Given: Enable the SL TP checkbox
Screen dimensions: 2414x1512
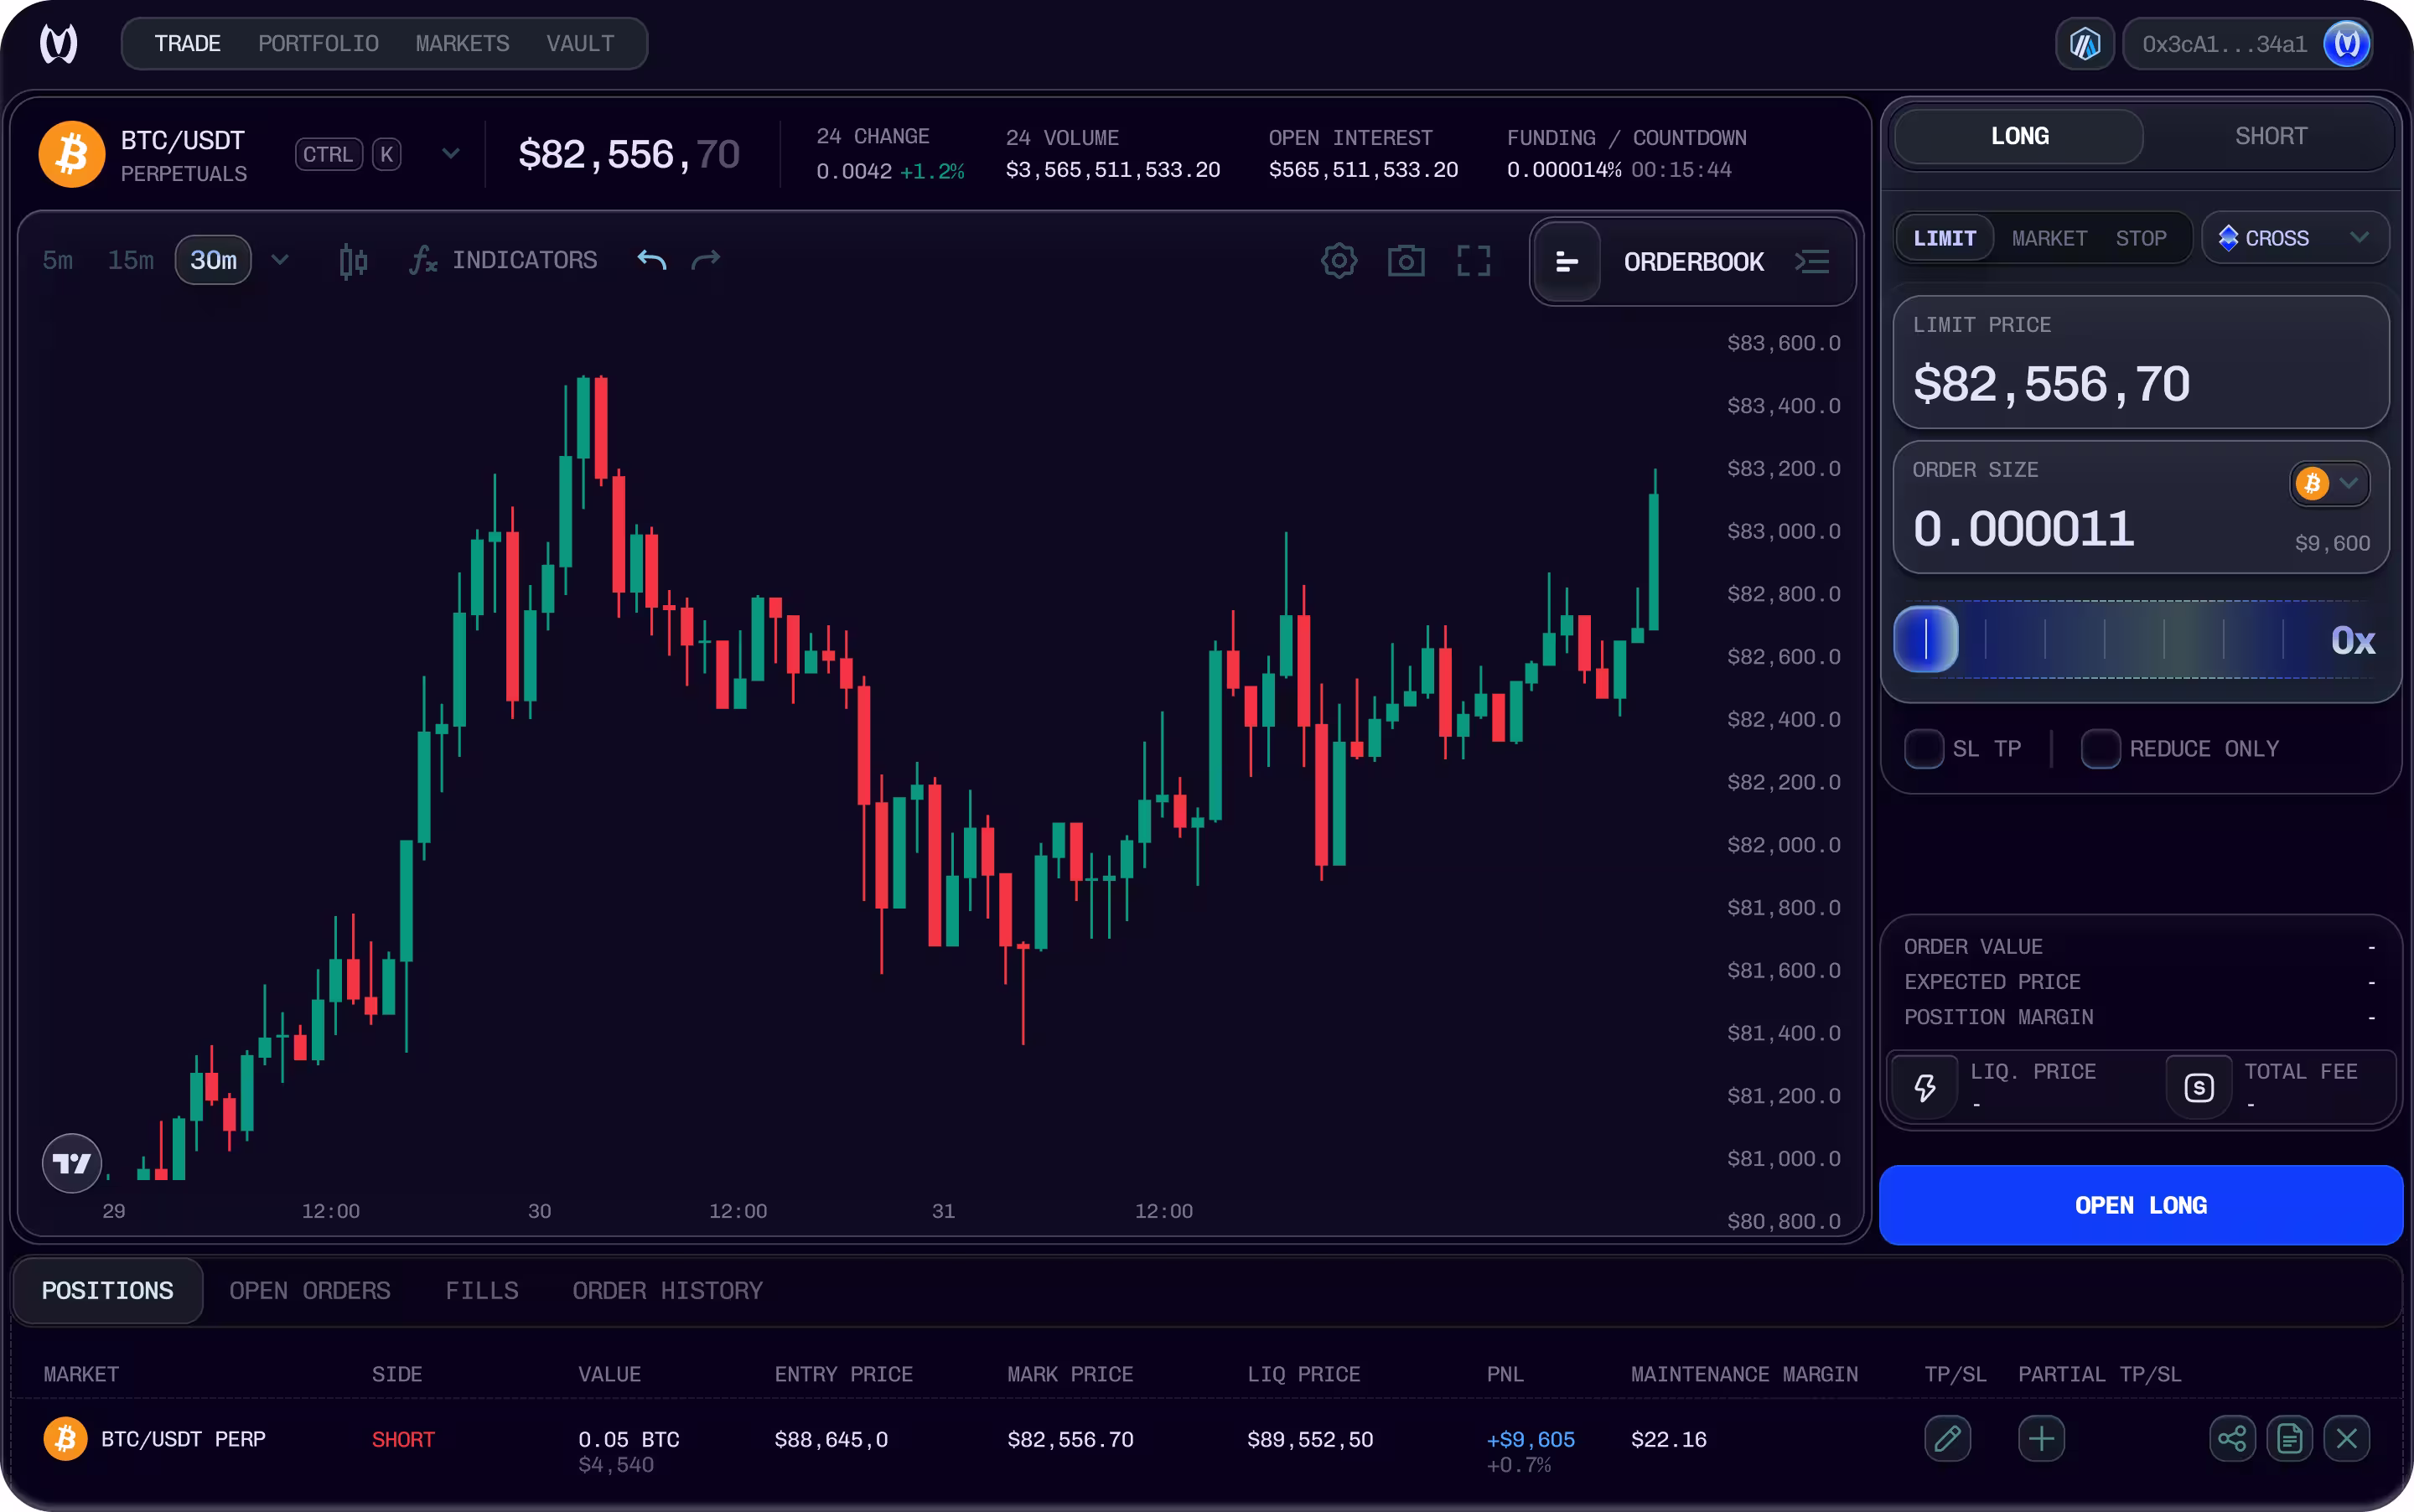Looking at the screenshot, I should [x=1922, y=748].
